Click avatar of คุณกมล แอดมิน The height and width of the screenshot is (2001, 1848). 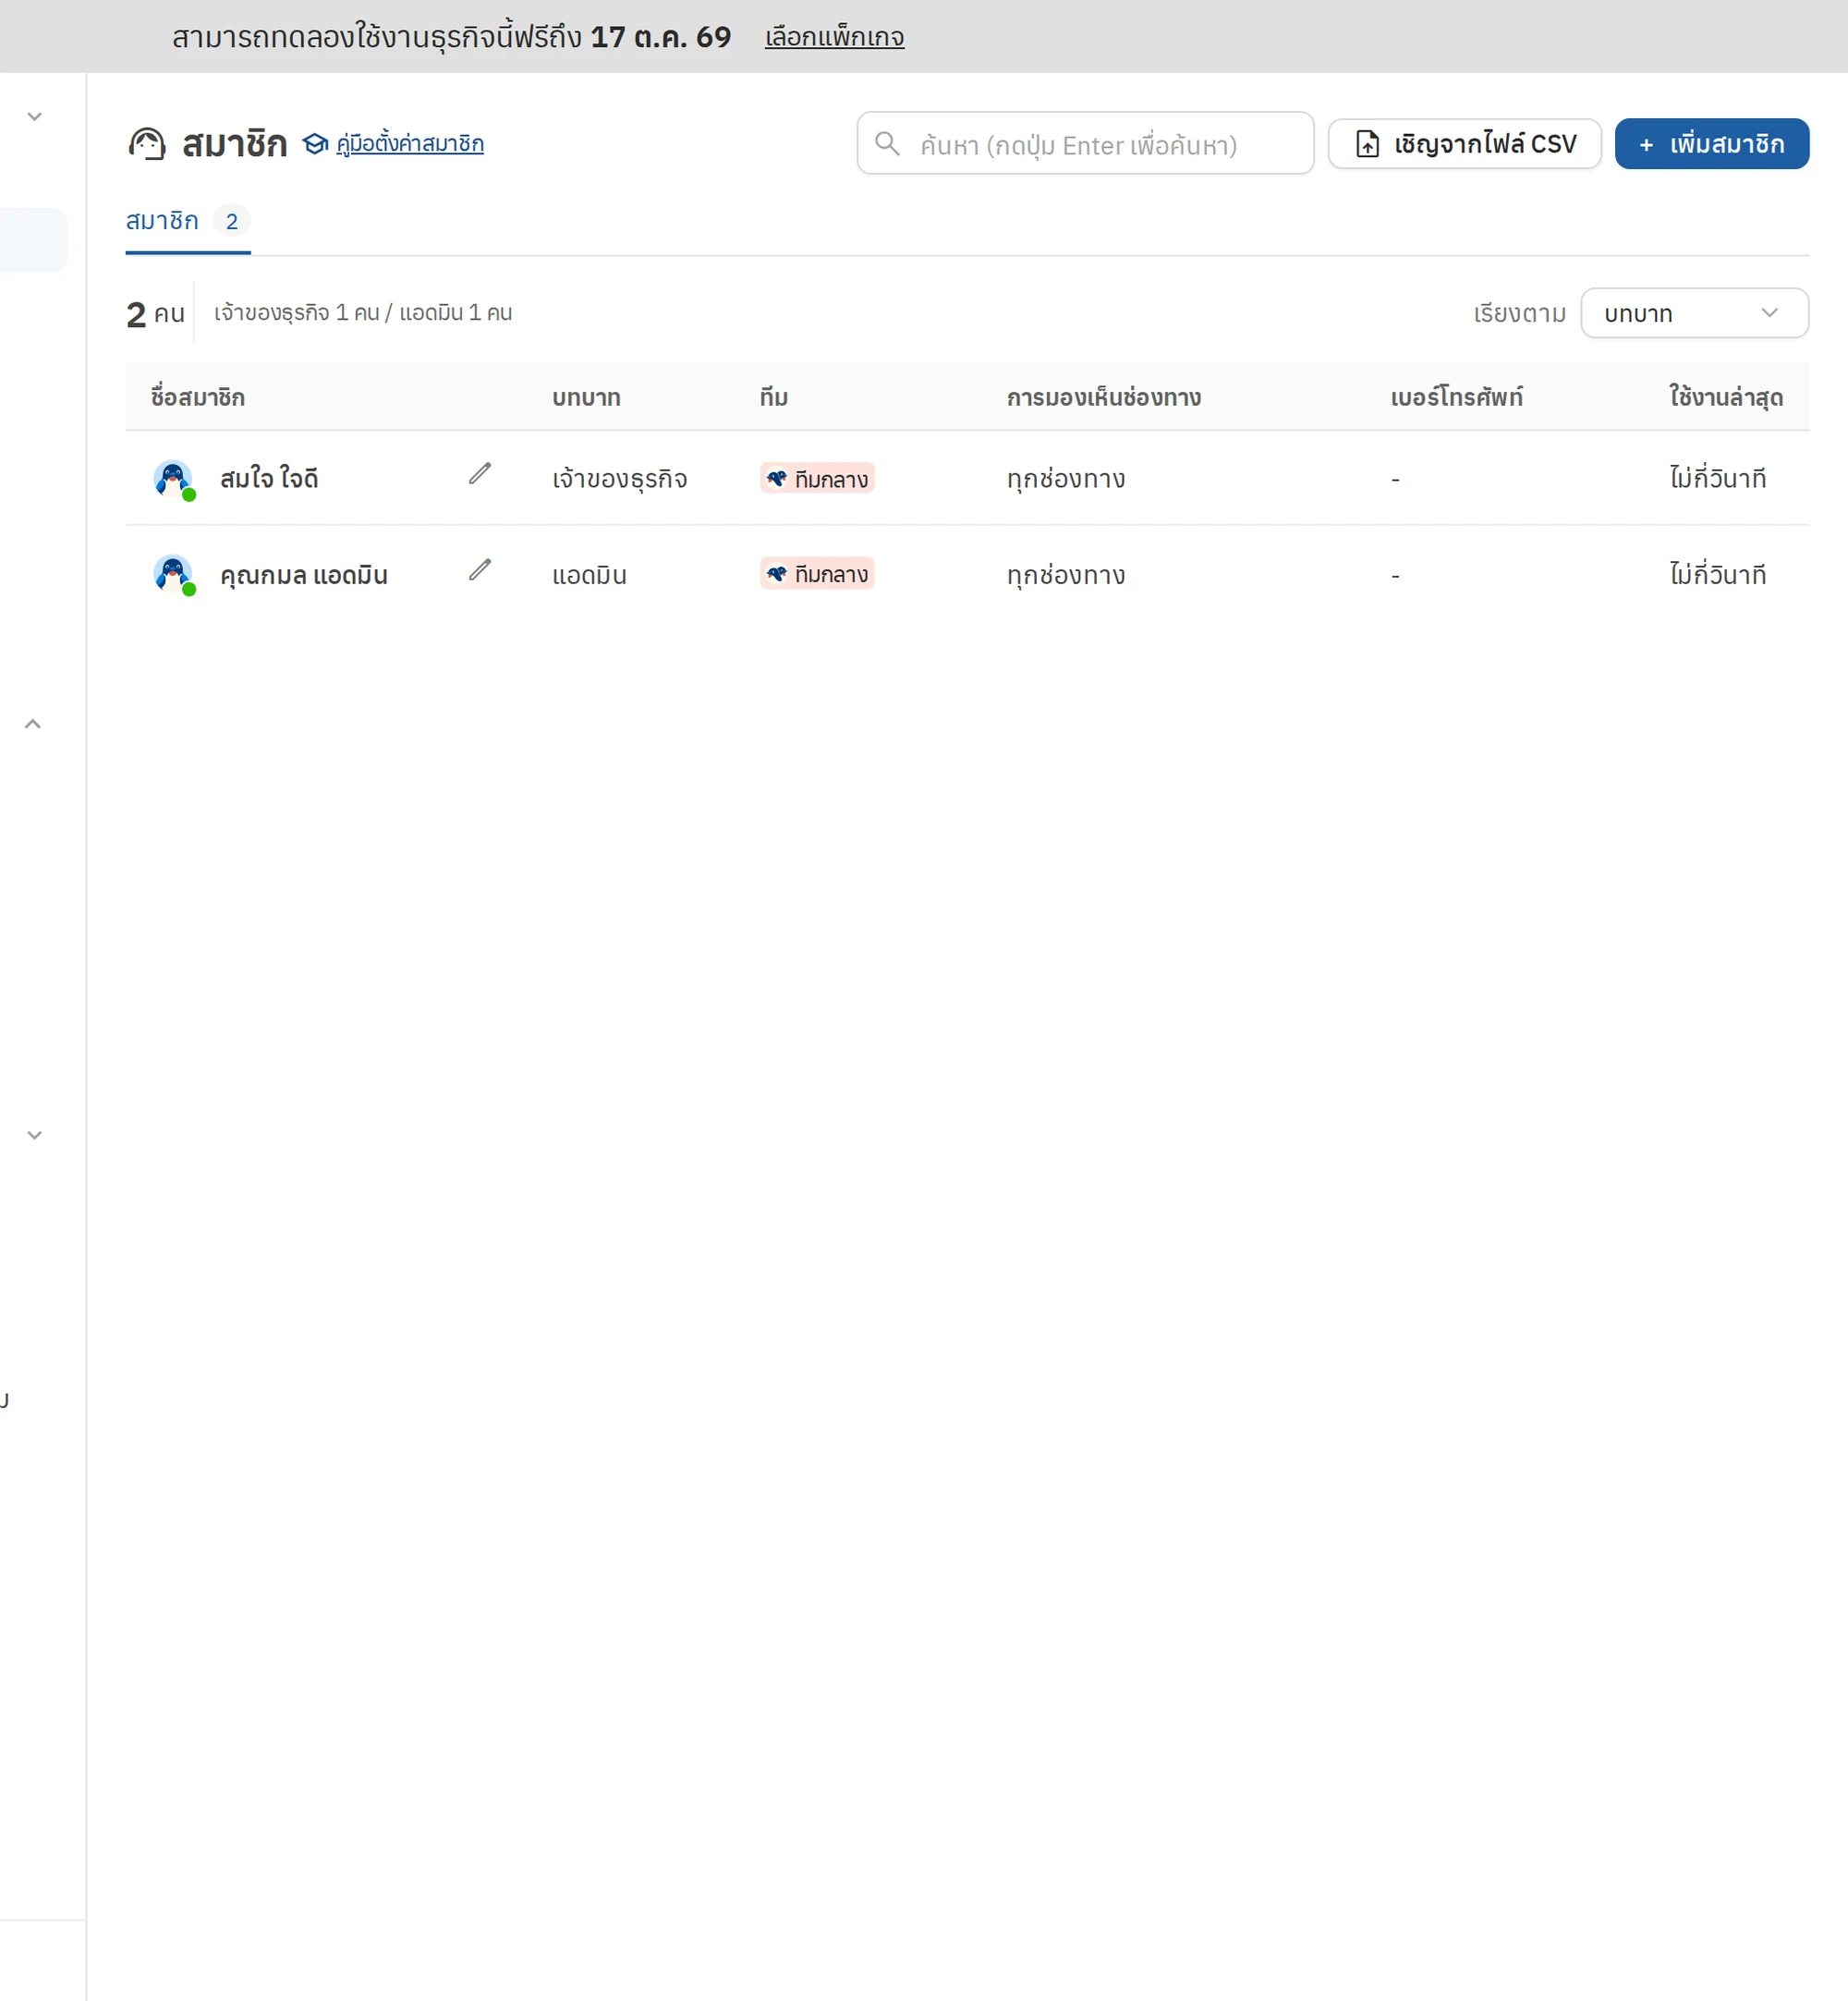(x=173, y=575)
